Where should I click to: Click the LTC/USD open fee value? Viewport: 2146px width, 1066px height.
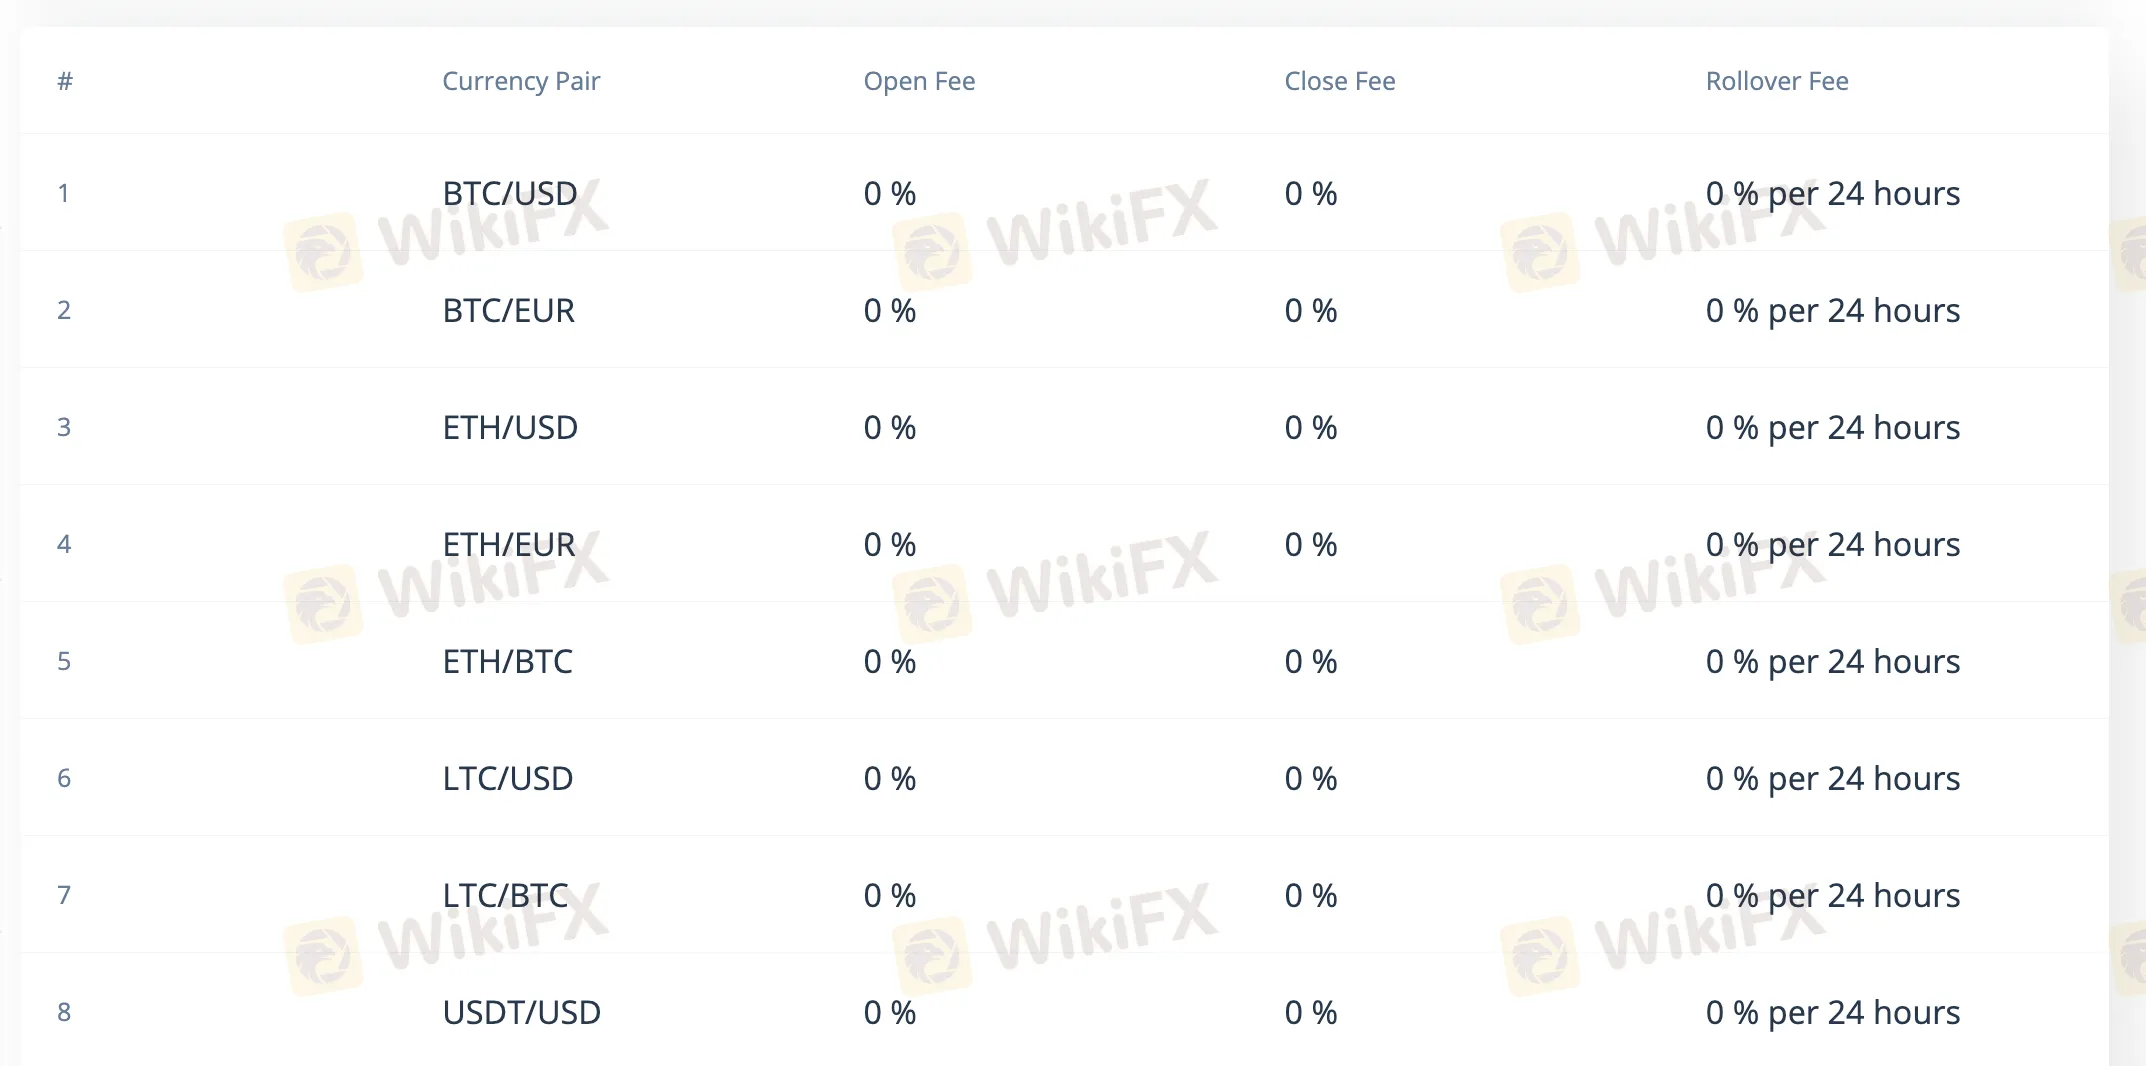pyautogui.click(x=890, y=778)
